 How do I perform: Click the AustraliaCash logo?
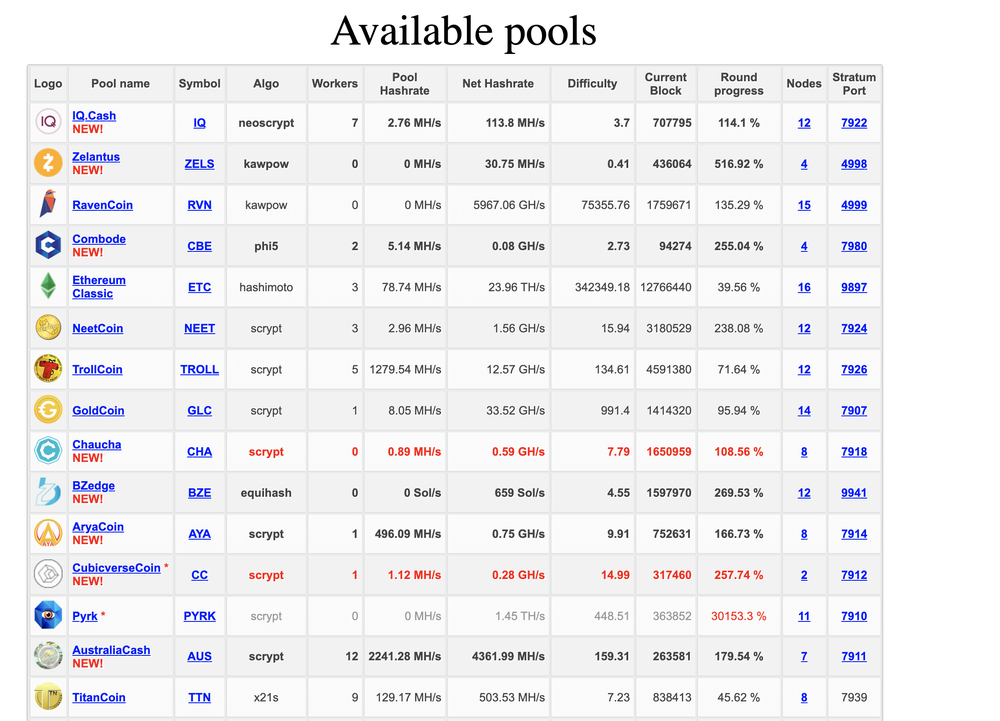[x=48, y=656]
